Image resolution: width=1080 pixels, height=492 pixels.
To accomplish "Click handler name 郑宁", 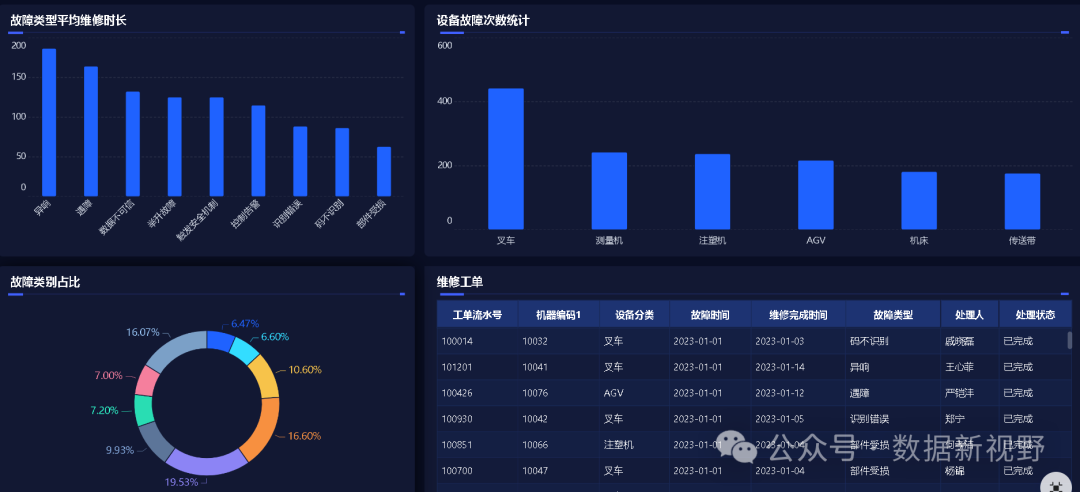I will click(x=955, y=419).
